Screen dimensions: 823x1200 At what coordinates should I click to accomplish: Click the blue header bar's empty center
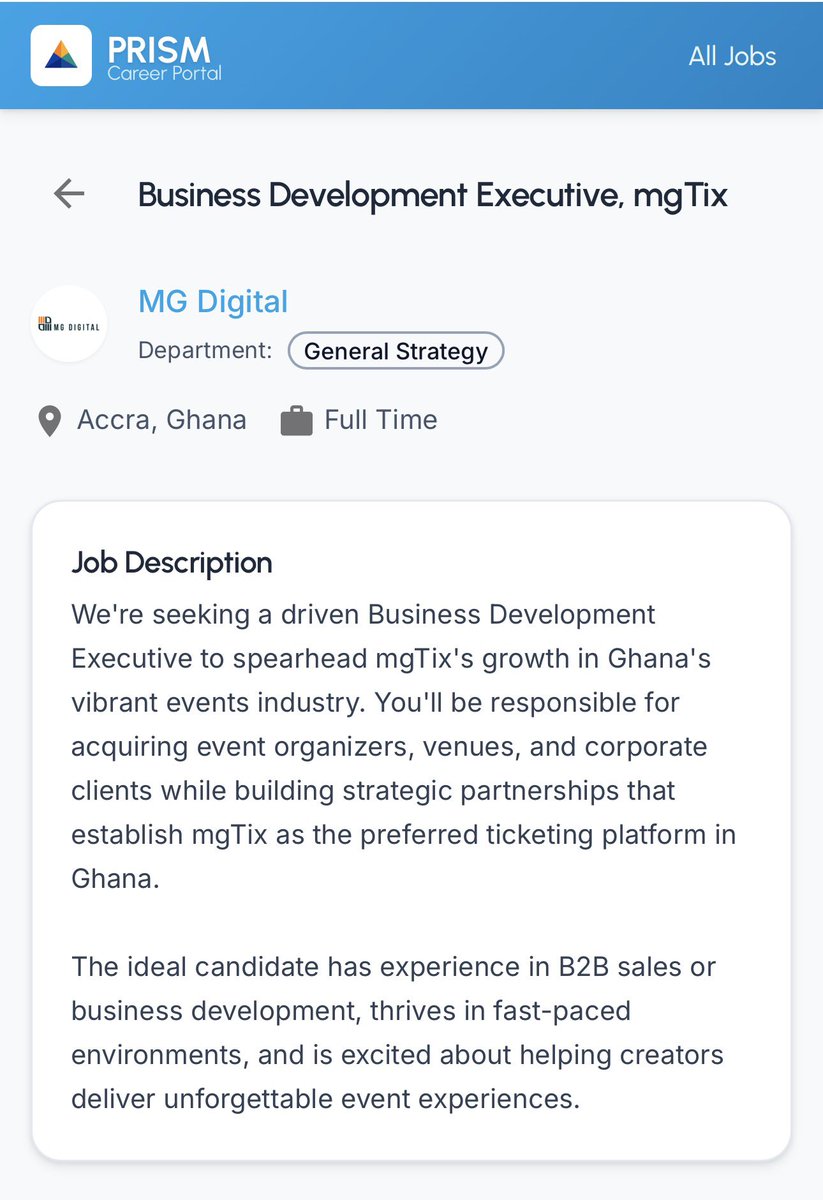[450, 55]
